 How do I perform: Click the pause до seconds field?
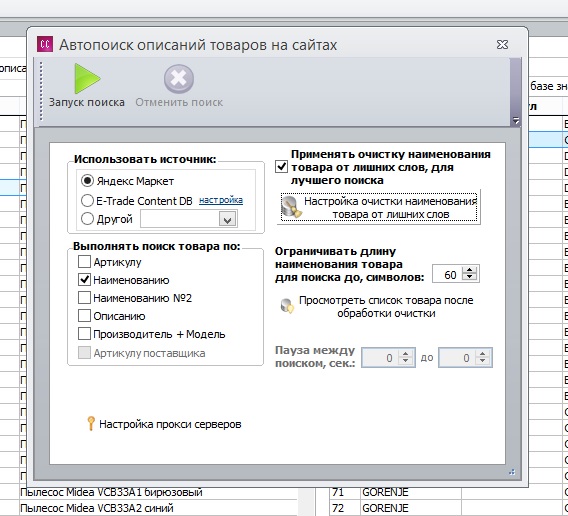[x=457, y=358]
